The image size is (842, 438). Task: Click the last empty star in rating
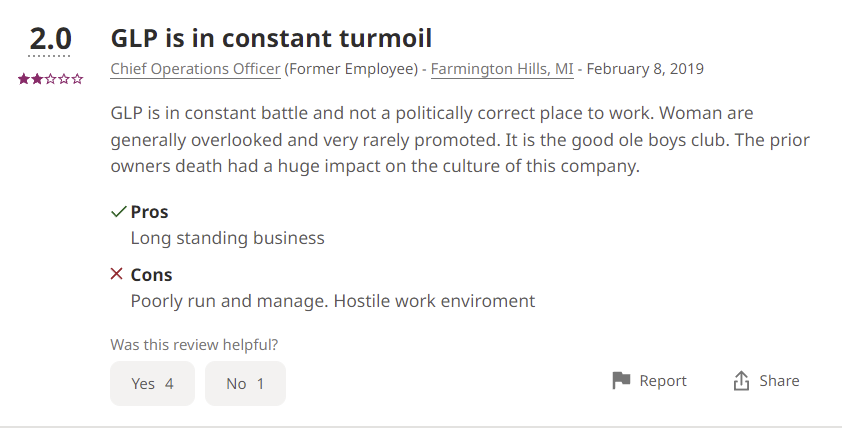coord(78,79)
